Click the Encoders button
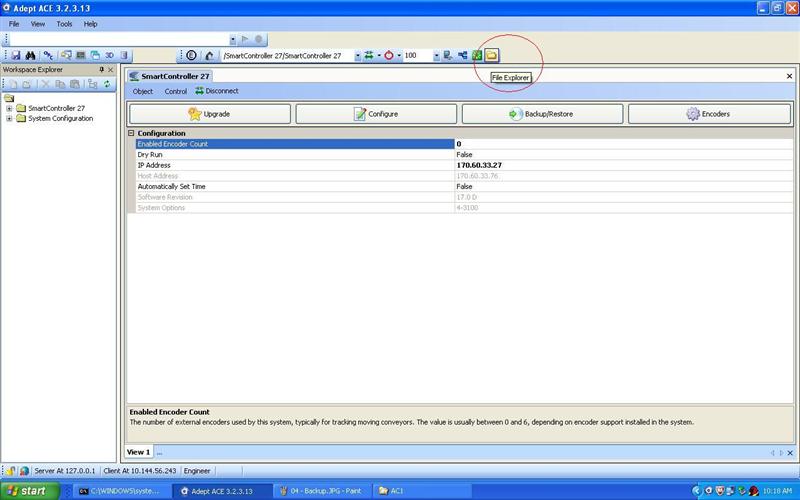The height and width of the screenshot is (500, 800). (x=709, y=114)
